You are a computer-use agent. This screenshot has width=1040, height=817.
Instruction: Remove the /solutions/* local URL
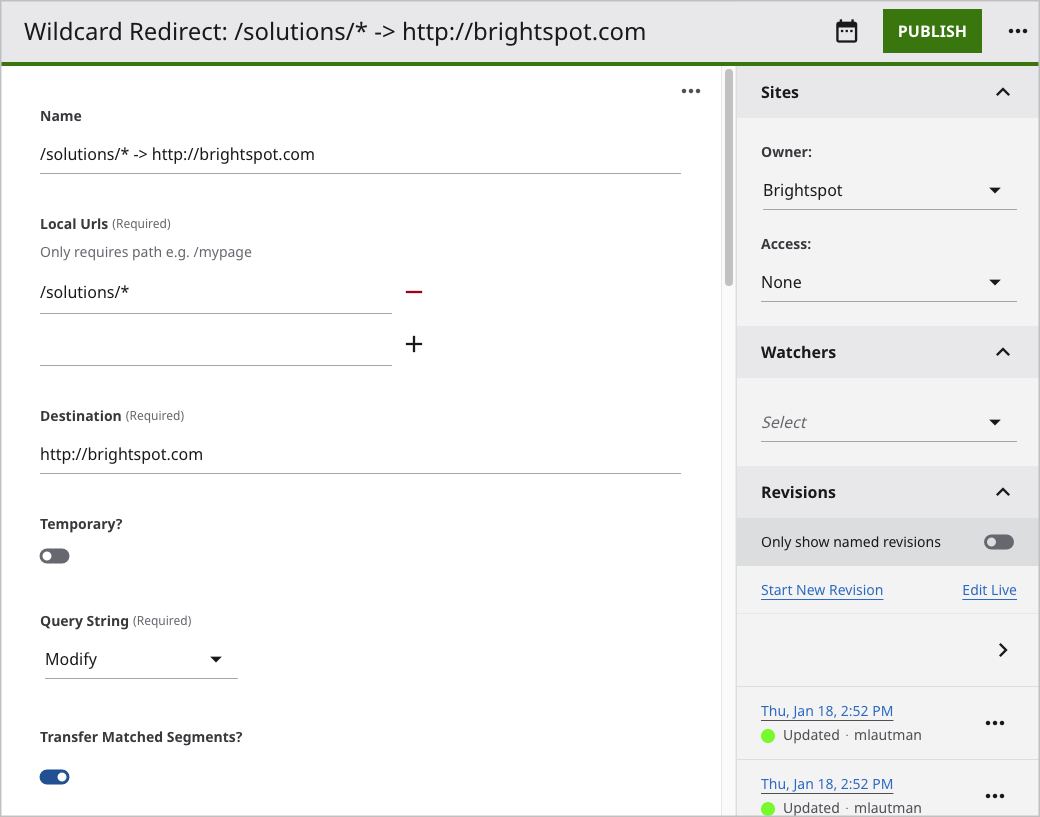click(414, 292)
